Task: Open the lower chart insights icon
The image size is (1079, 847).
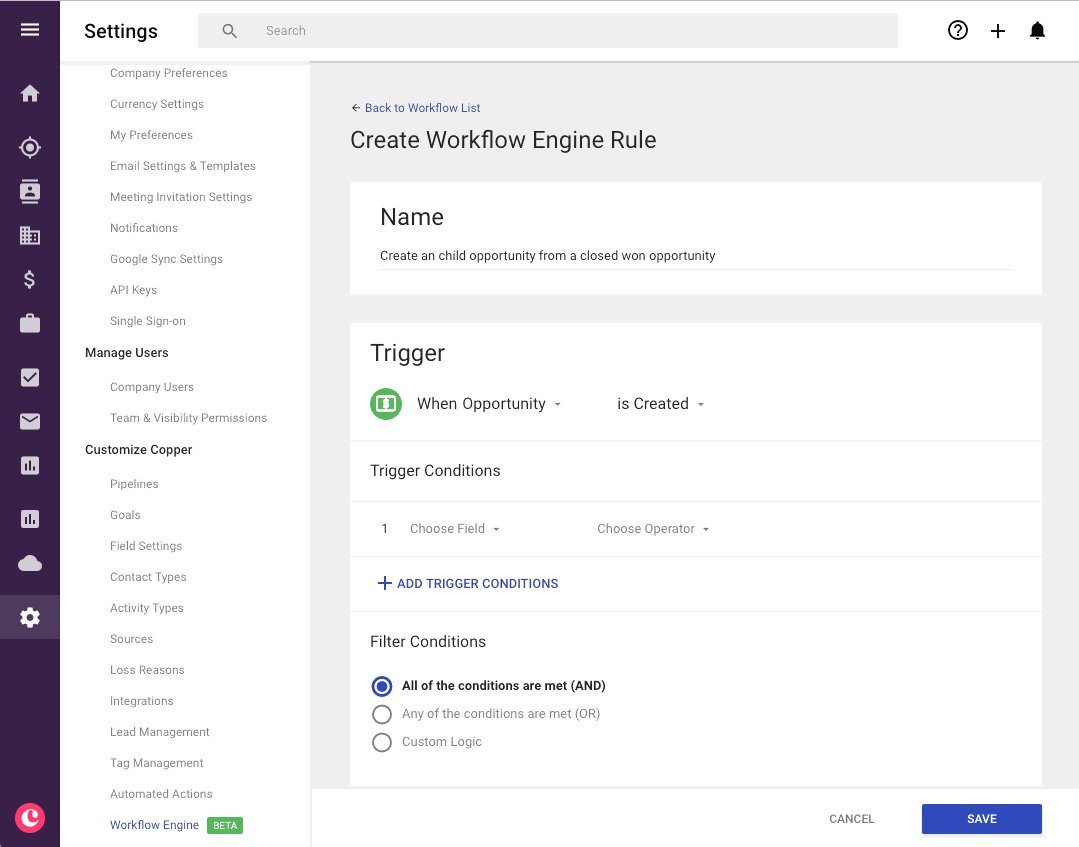Action: [30, 519]
